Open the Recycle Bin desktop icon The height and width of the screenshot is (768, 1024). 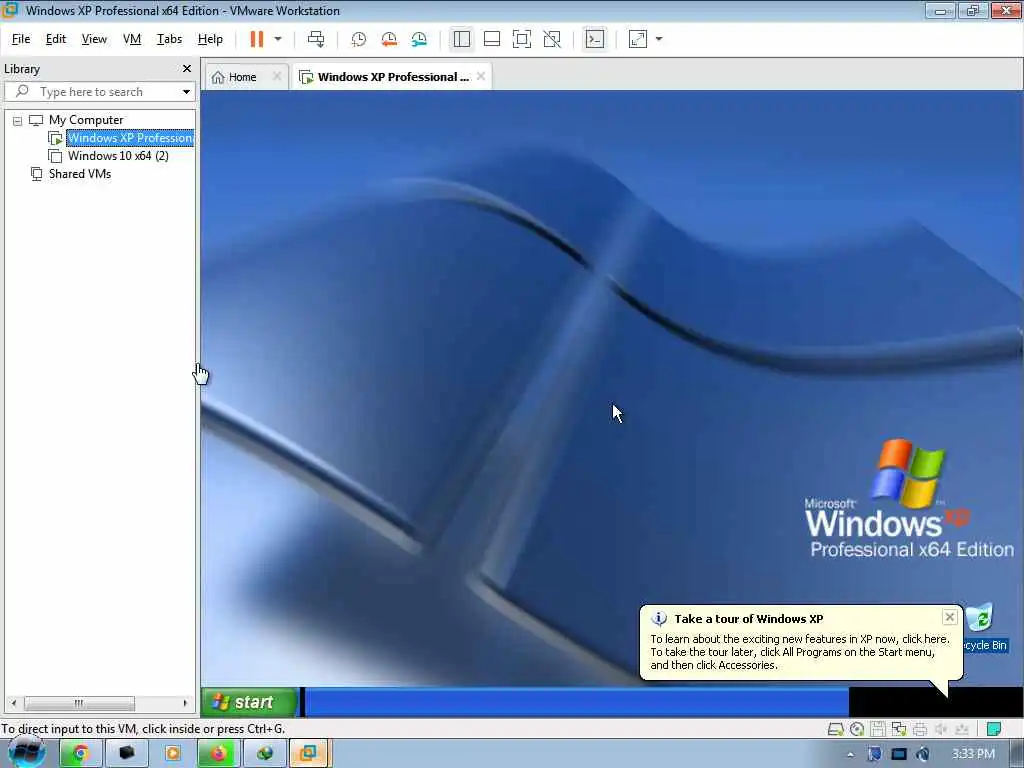click(982, 628)
